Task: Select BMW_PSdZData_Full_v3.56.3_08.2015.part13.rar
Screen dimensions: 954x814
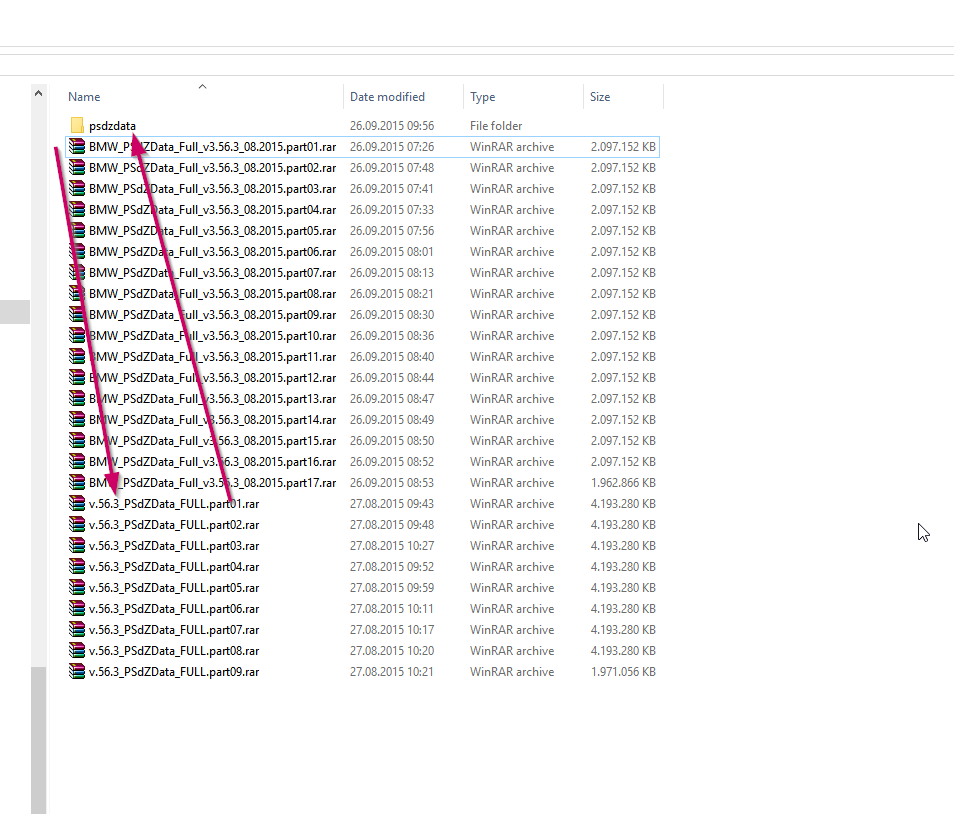Action: point(212,398)
